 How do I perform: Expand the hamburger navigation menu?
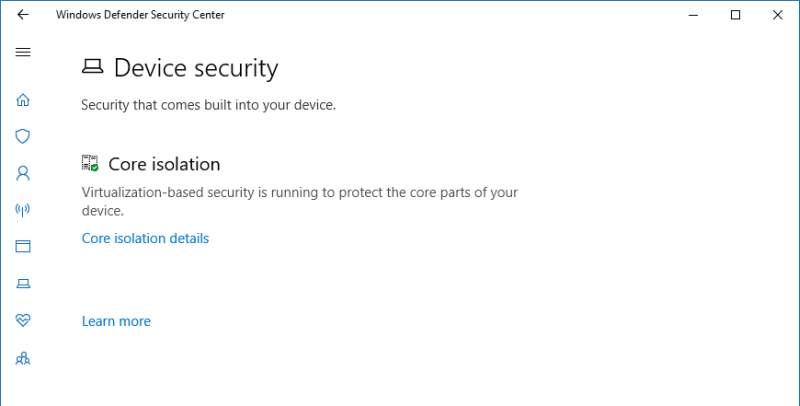(23, 52)
